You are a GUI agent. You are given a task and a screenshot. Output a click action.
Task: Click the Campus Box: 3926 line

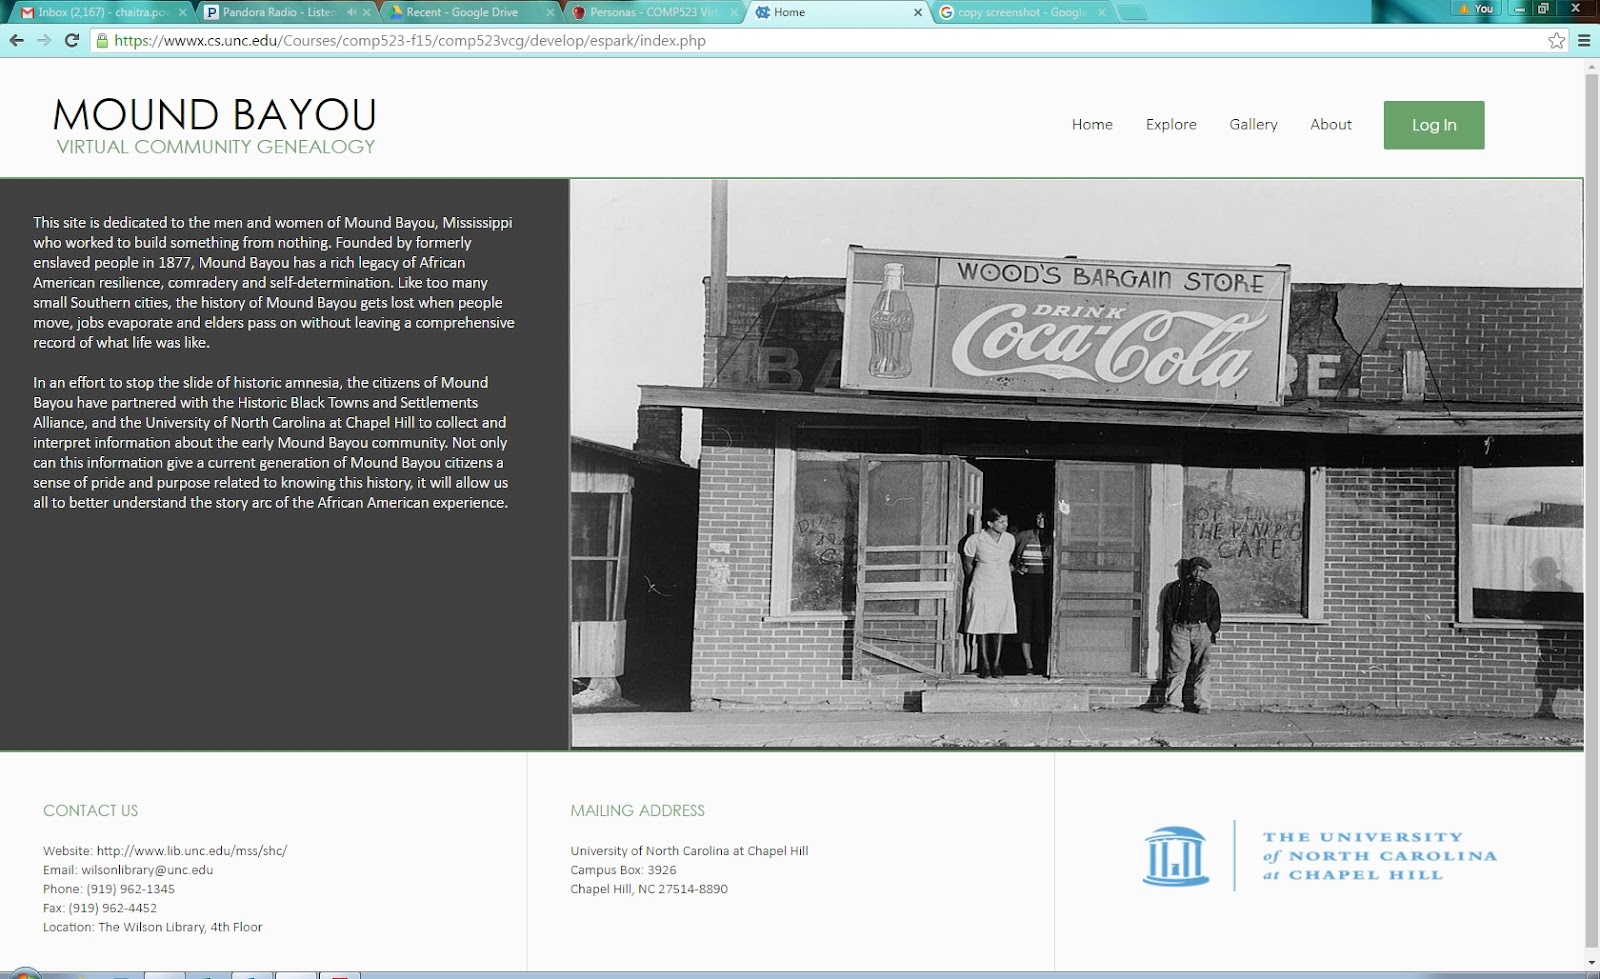pyautogui.click(x=624, y=870)
